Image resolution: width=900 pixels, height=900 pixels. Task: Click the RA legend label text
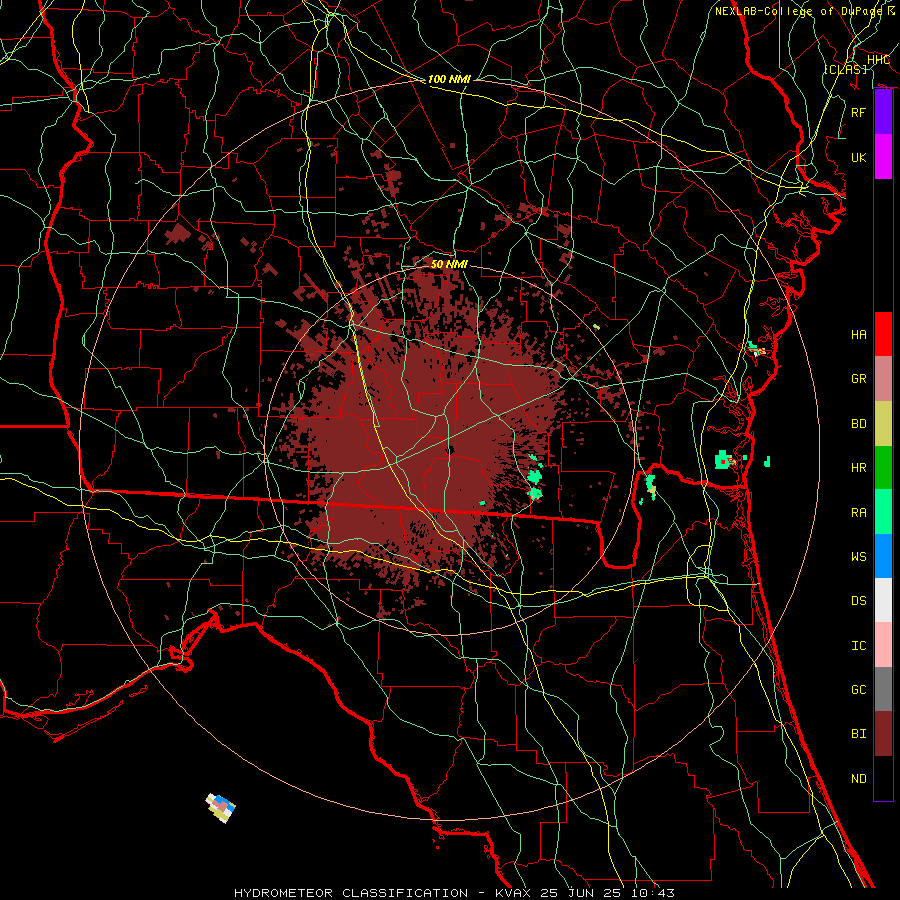[858, 512]
